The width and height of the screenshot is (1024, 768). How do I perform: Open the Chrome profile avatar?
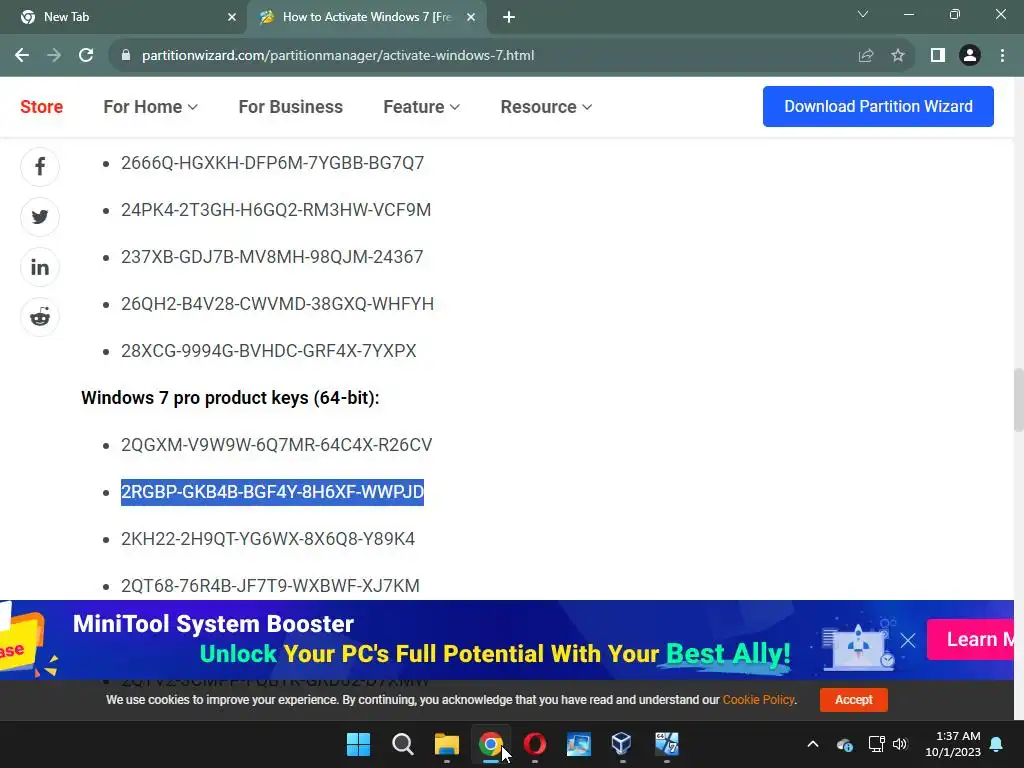click(970, 56)
